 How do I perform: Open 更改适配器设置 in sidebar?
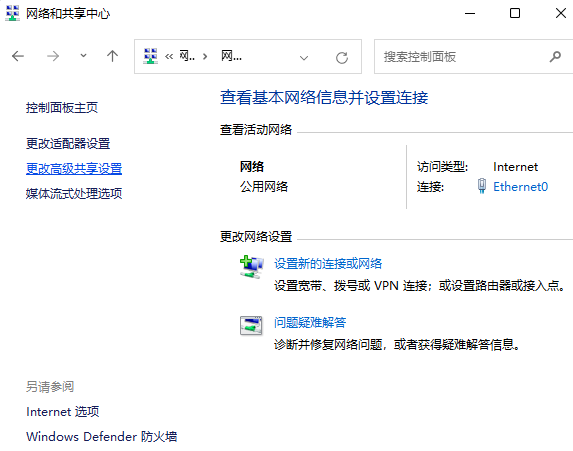pyautogui.click(x=68, y=144)
